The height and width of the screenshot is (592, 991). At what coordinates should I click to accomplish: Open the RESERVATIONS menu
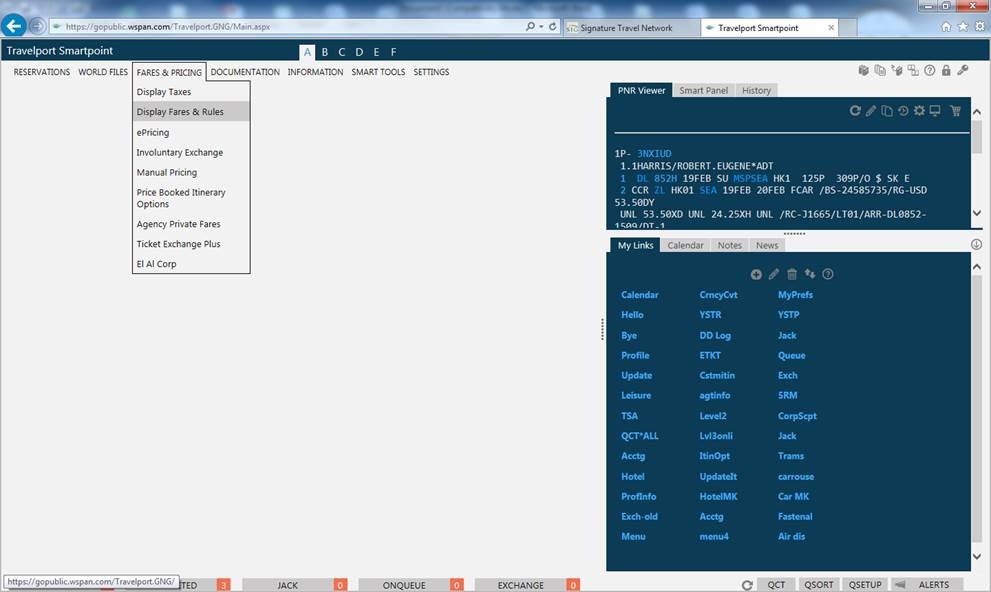(42, 72)
